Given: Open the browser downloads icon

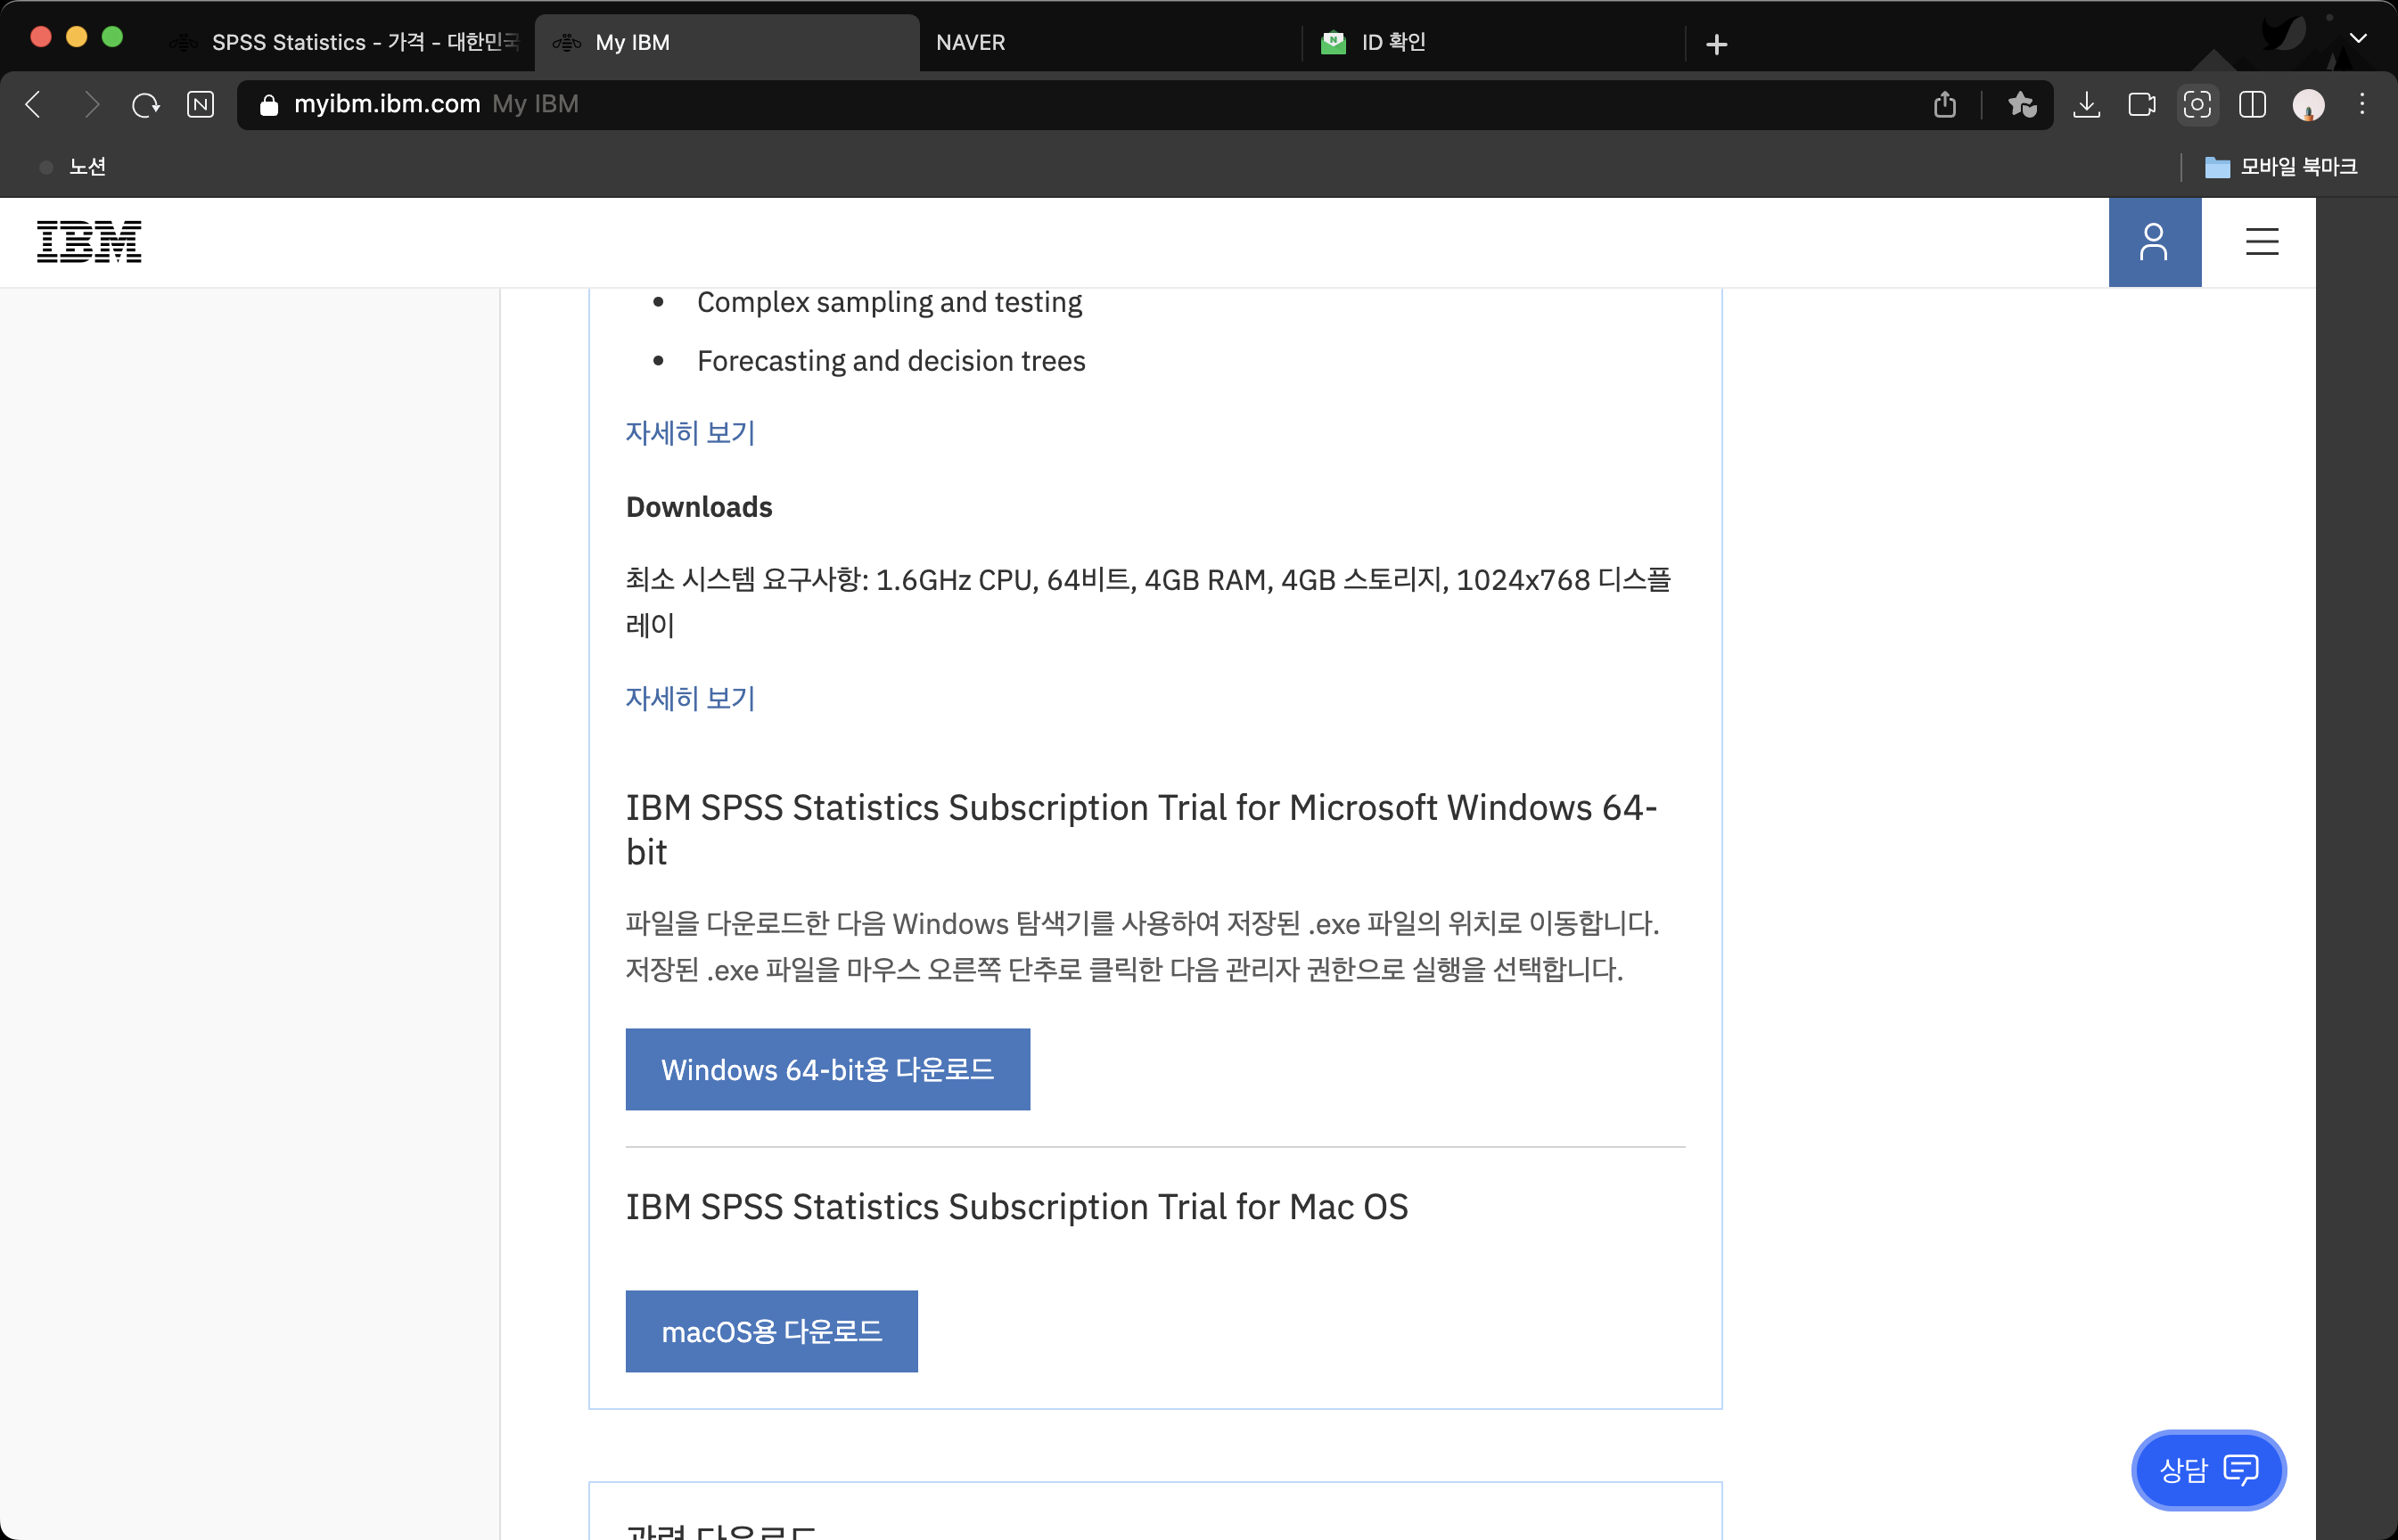Looking at the screenshot, I should [2086, 105].
